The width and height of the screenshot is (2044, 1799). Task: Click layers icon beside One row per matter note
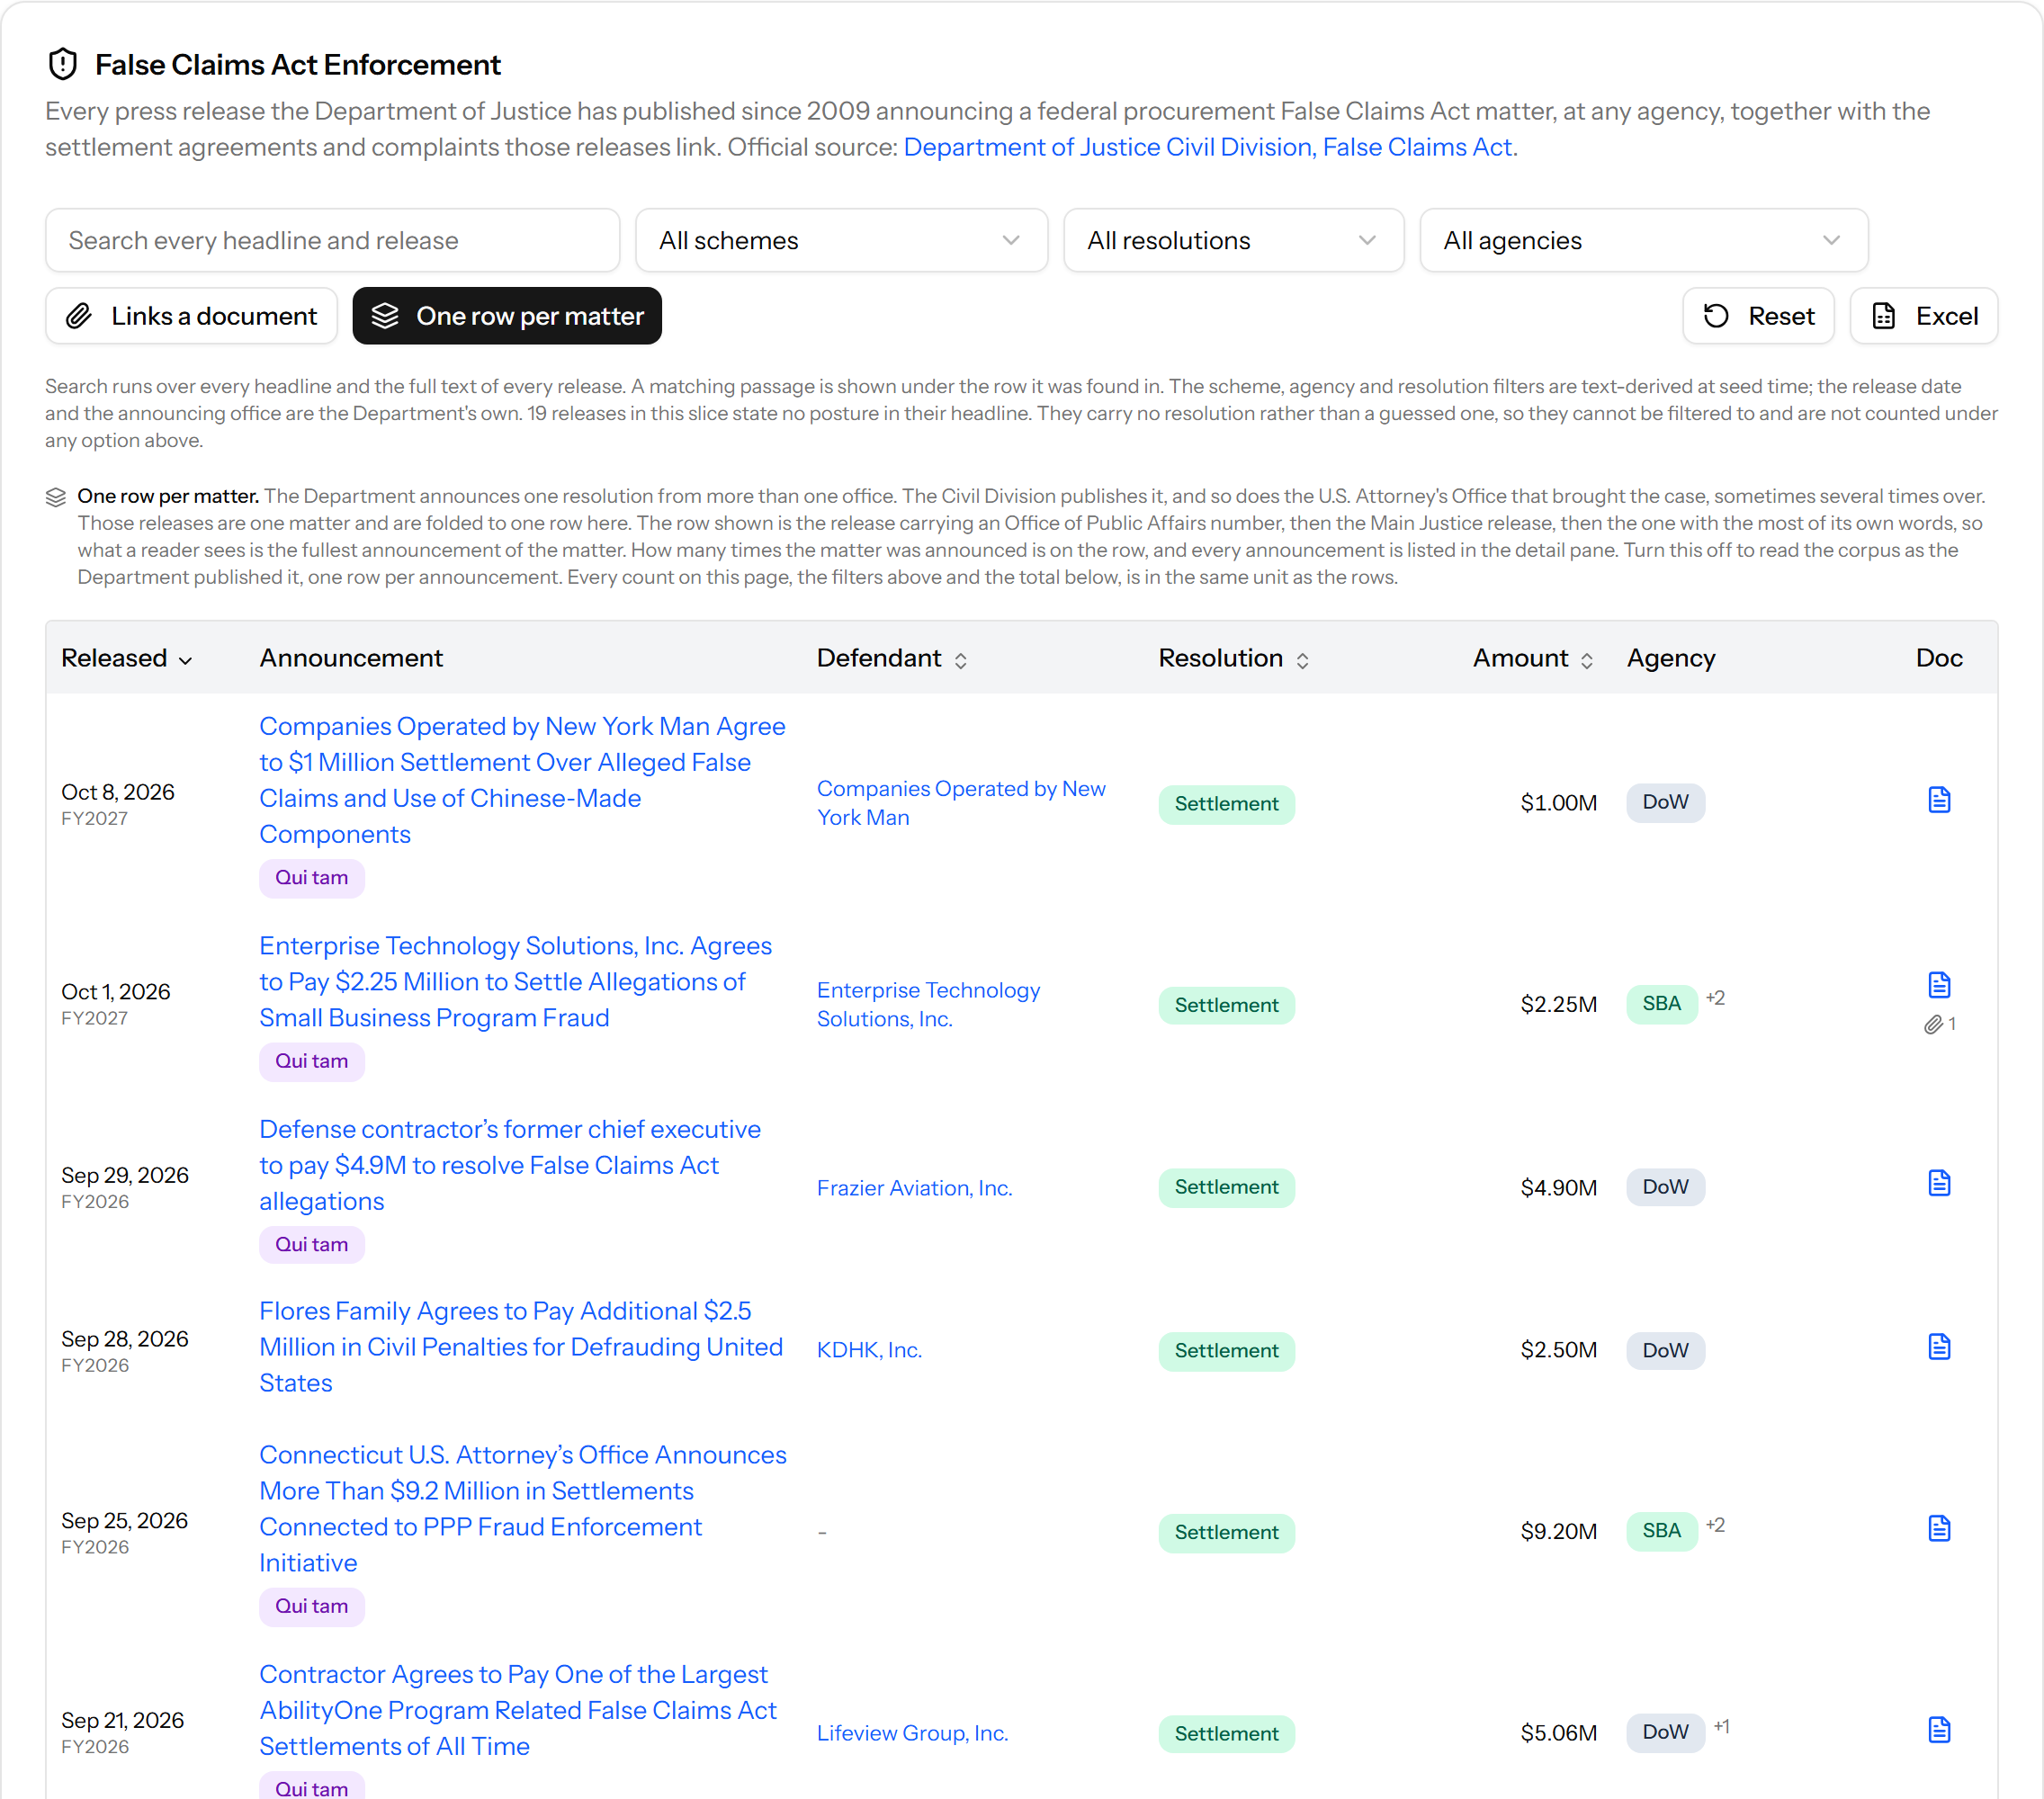pyautogui.click(x=56, y=497)
